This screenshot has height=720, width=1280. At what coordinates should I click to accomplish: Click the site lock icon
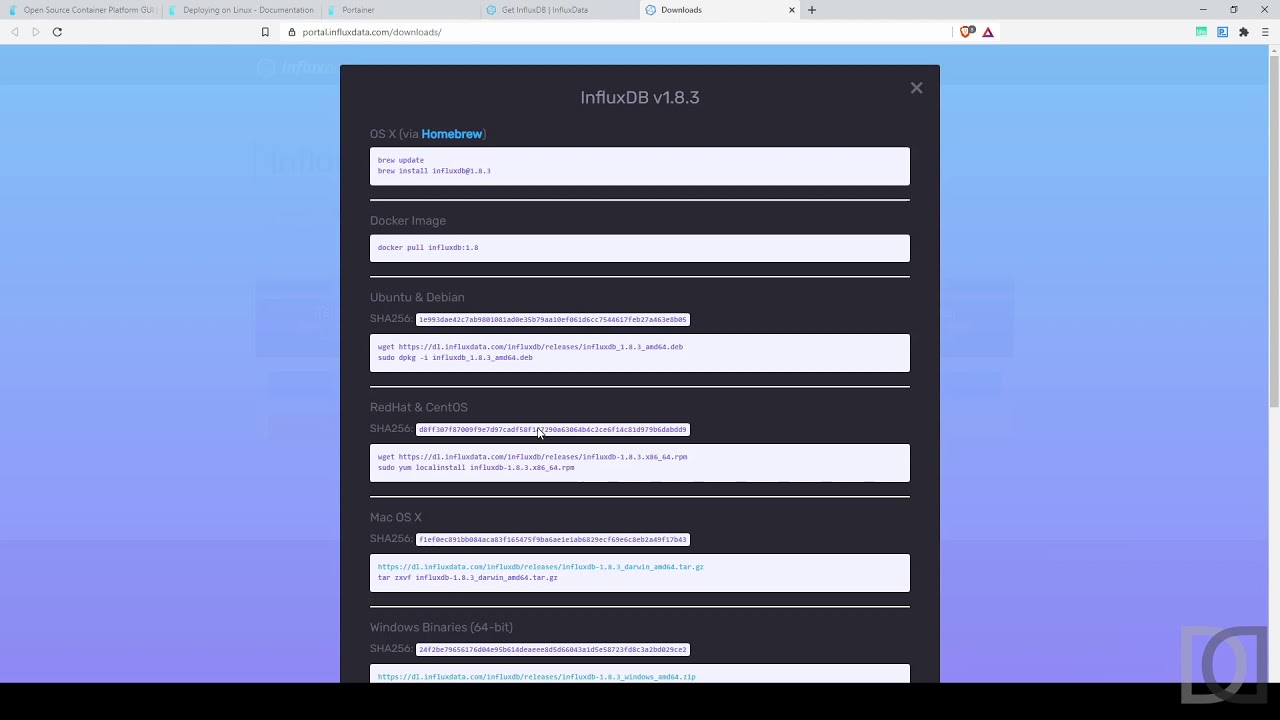pyautogui.click(x=292, y=32)
